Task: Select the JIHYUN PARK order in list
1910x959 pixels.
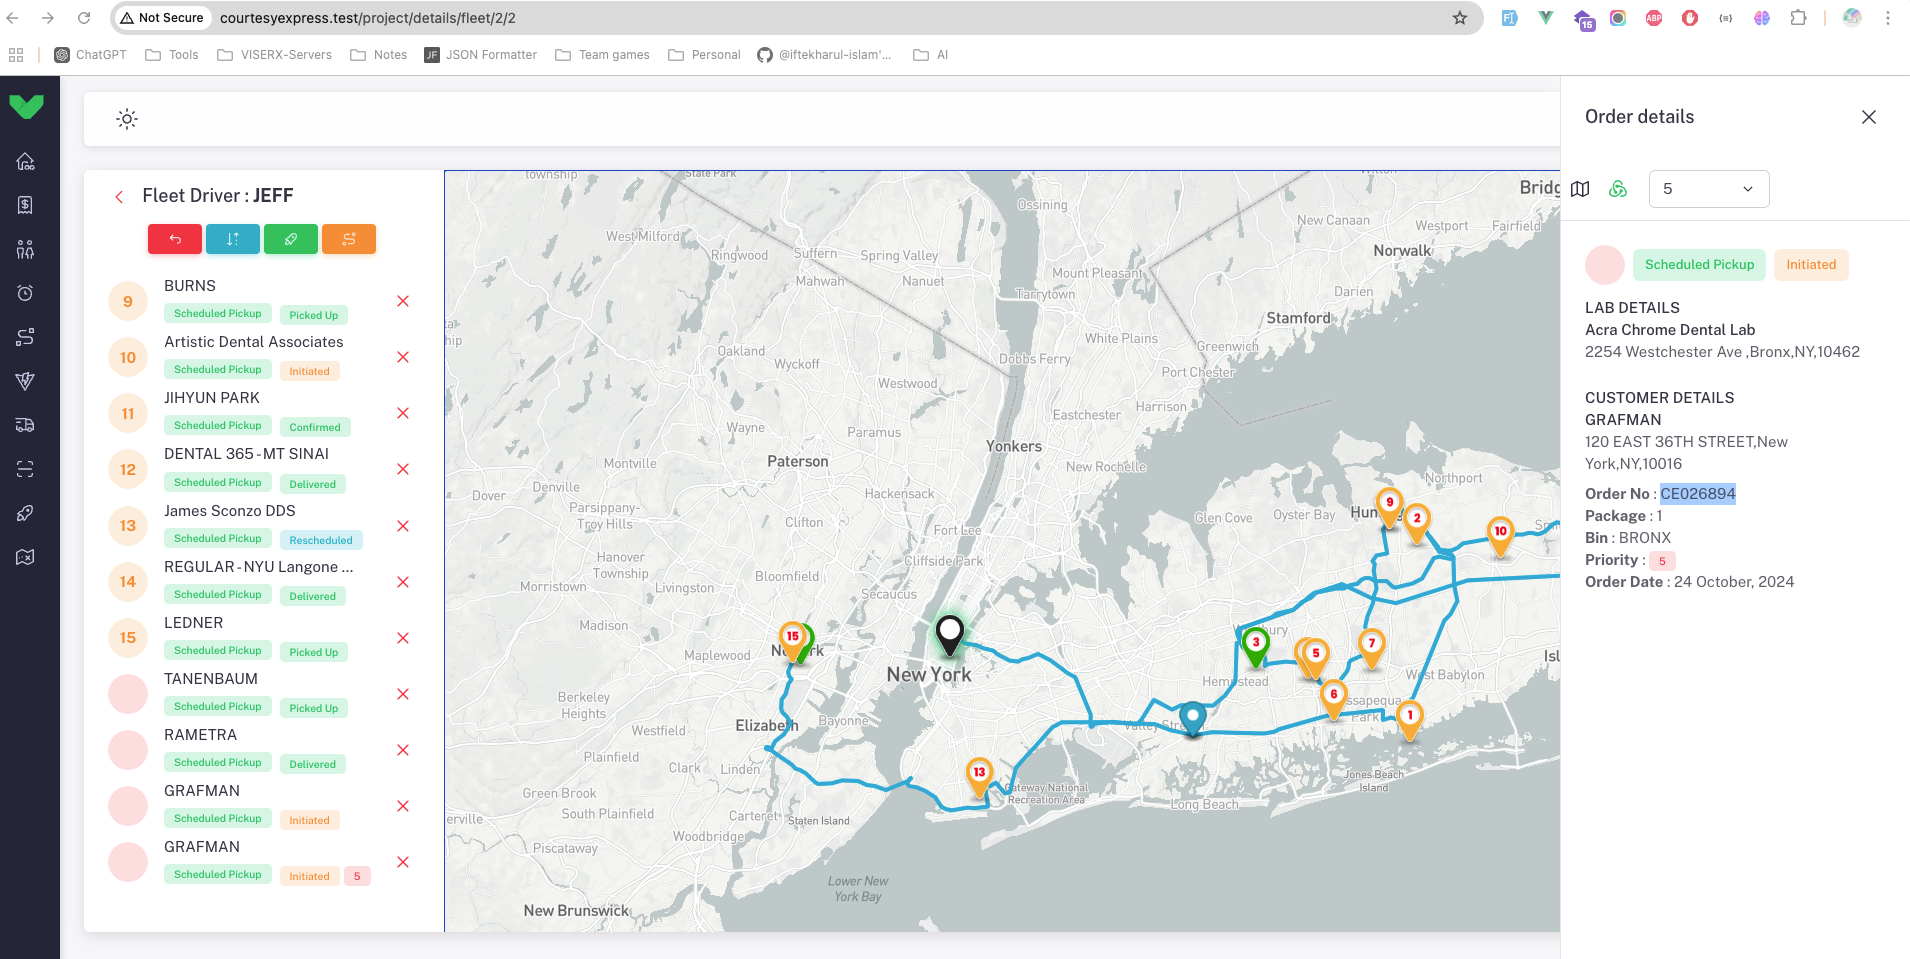Action: [212, 398]
